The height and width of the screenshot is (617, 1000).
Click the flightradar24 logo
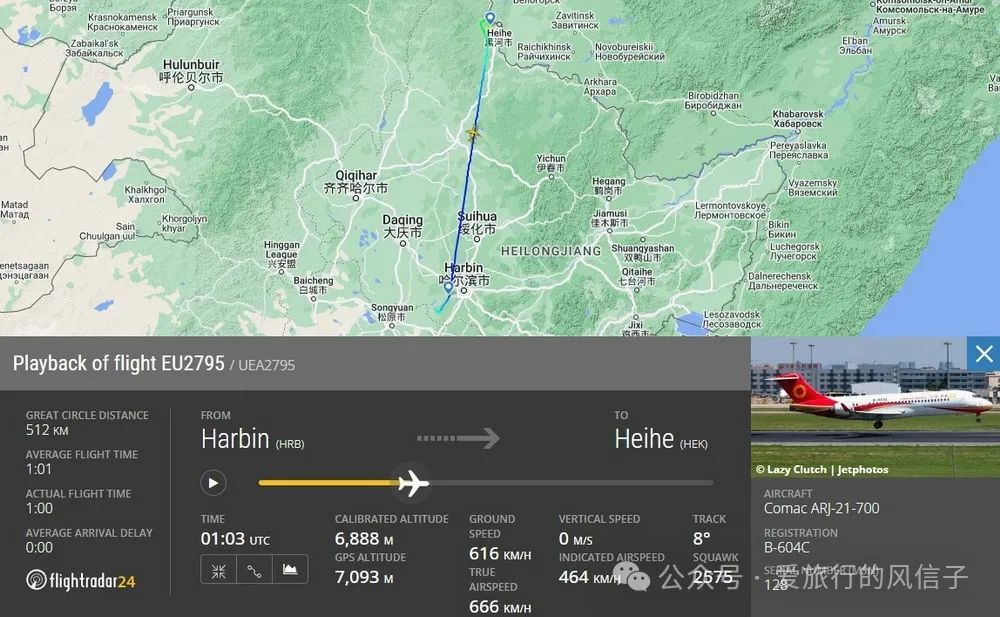pyautogui.click(x=81, y=580)
